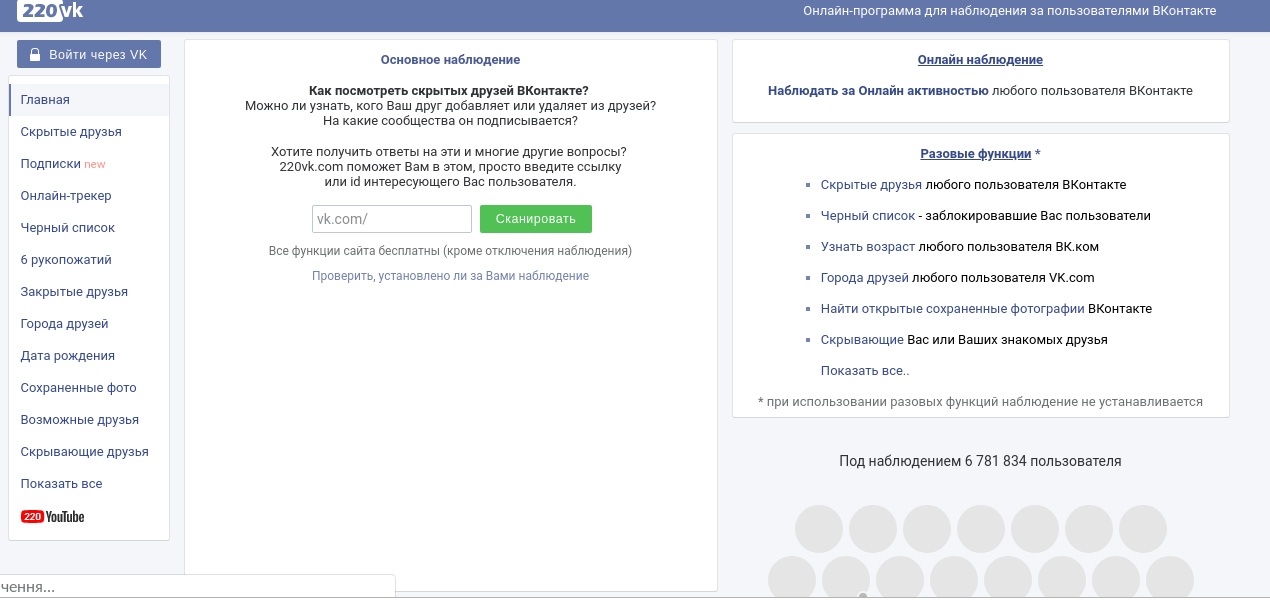Select Скрывающие друзья in the sidebar
The width and height of the screenshot is (1270, 601).
[89, 452]
